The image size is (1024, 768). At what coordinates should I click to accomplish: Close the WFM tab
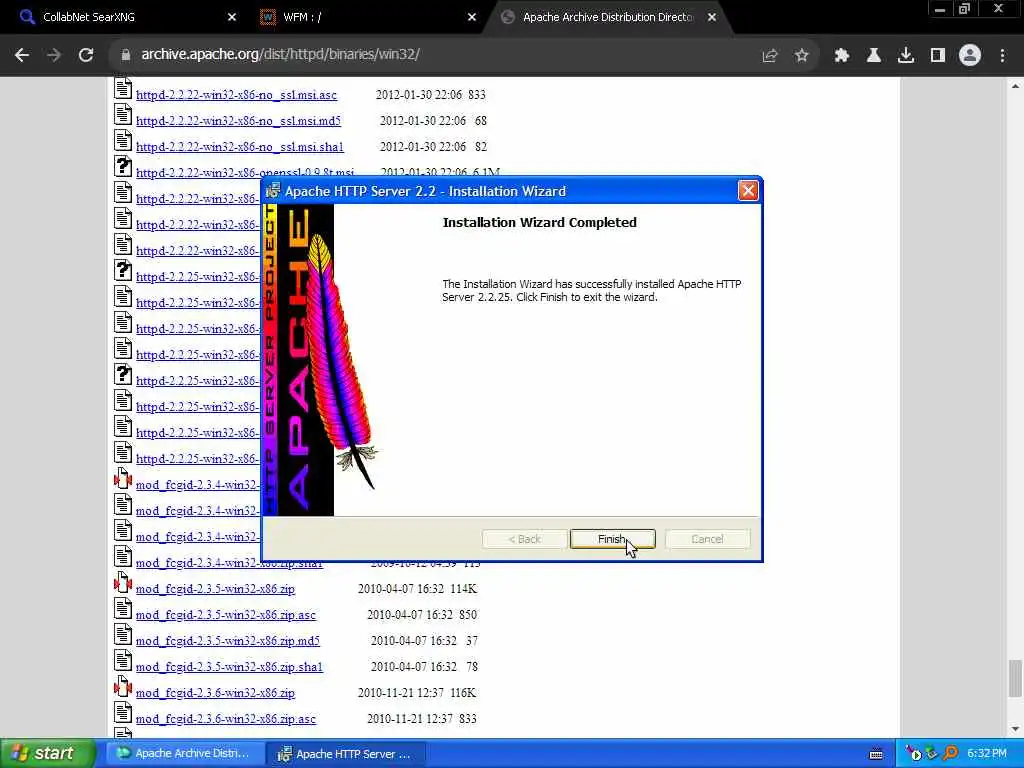(x=472, y=17)
